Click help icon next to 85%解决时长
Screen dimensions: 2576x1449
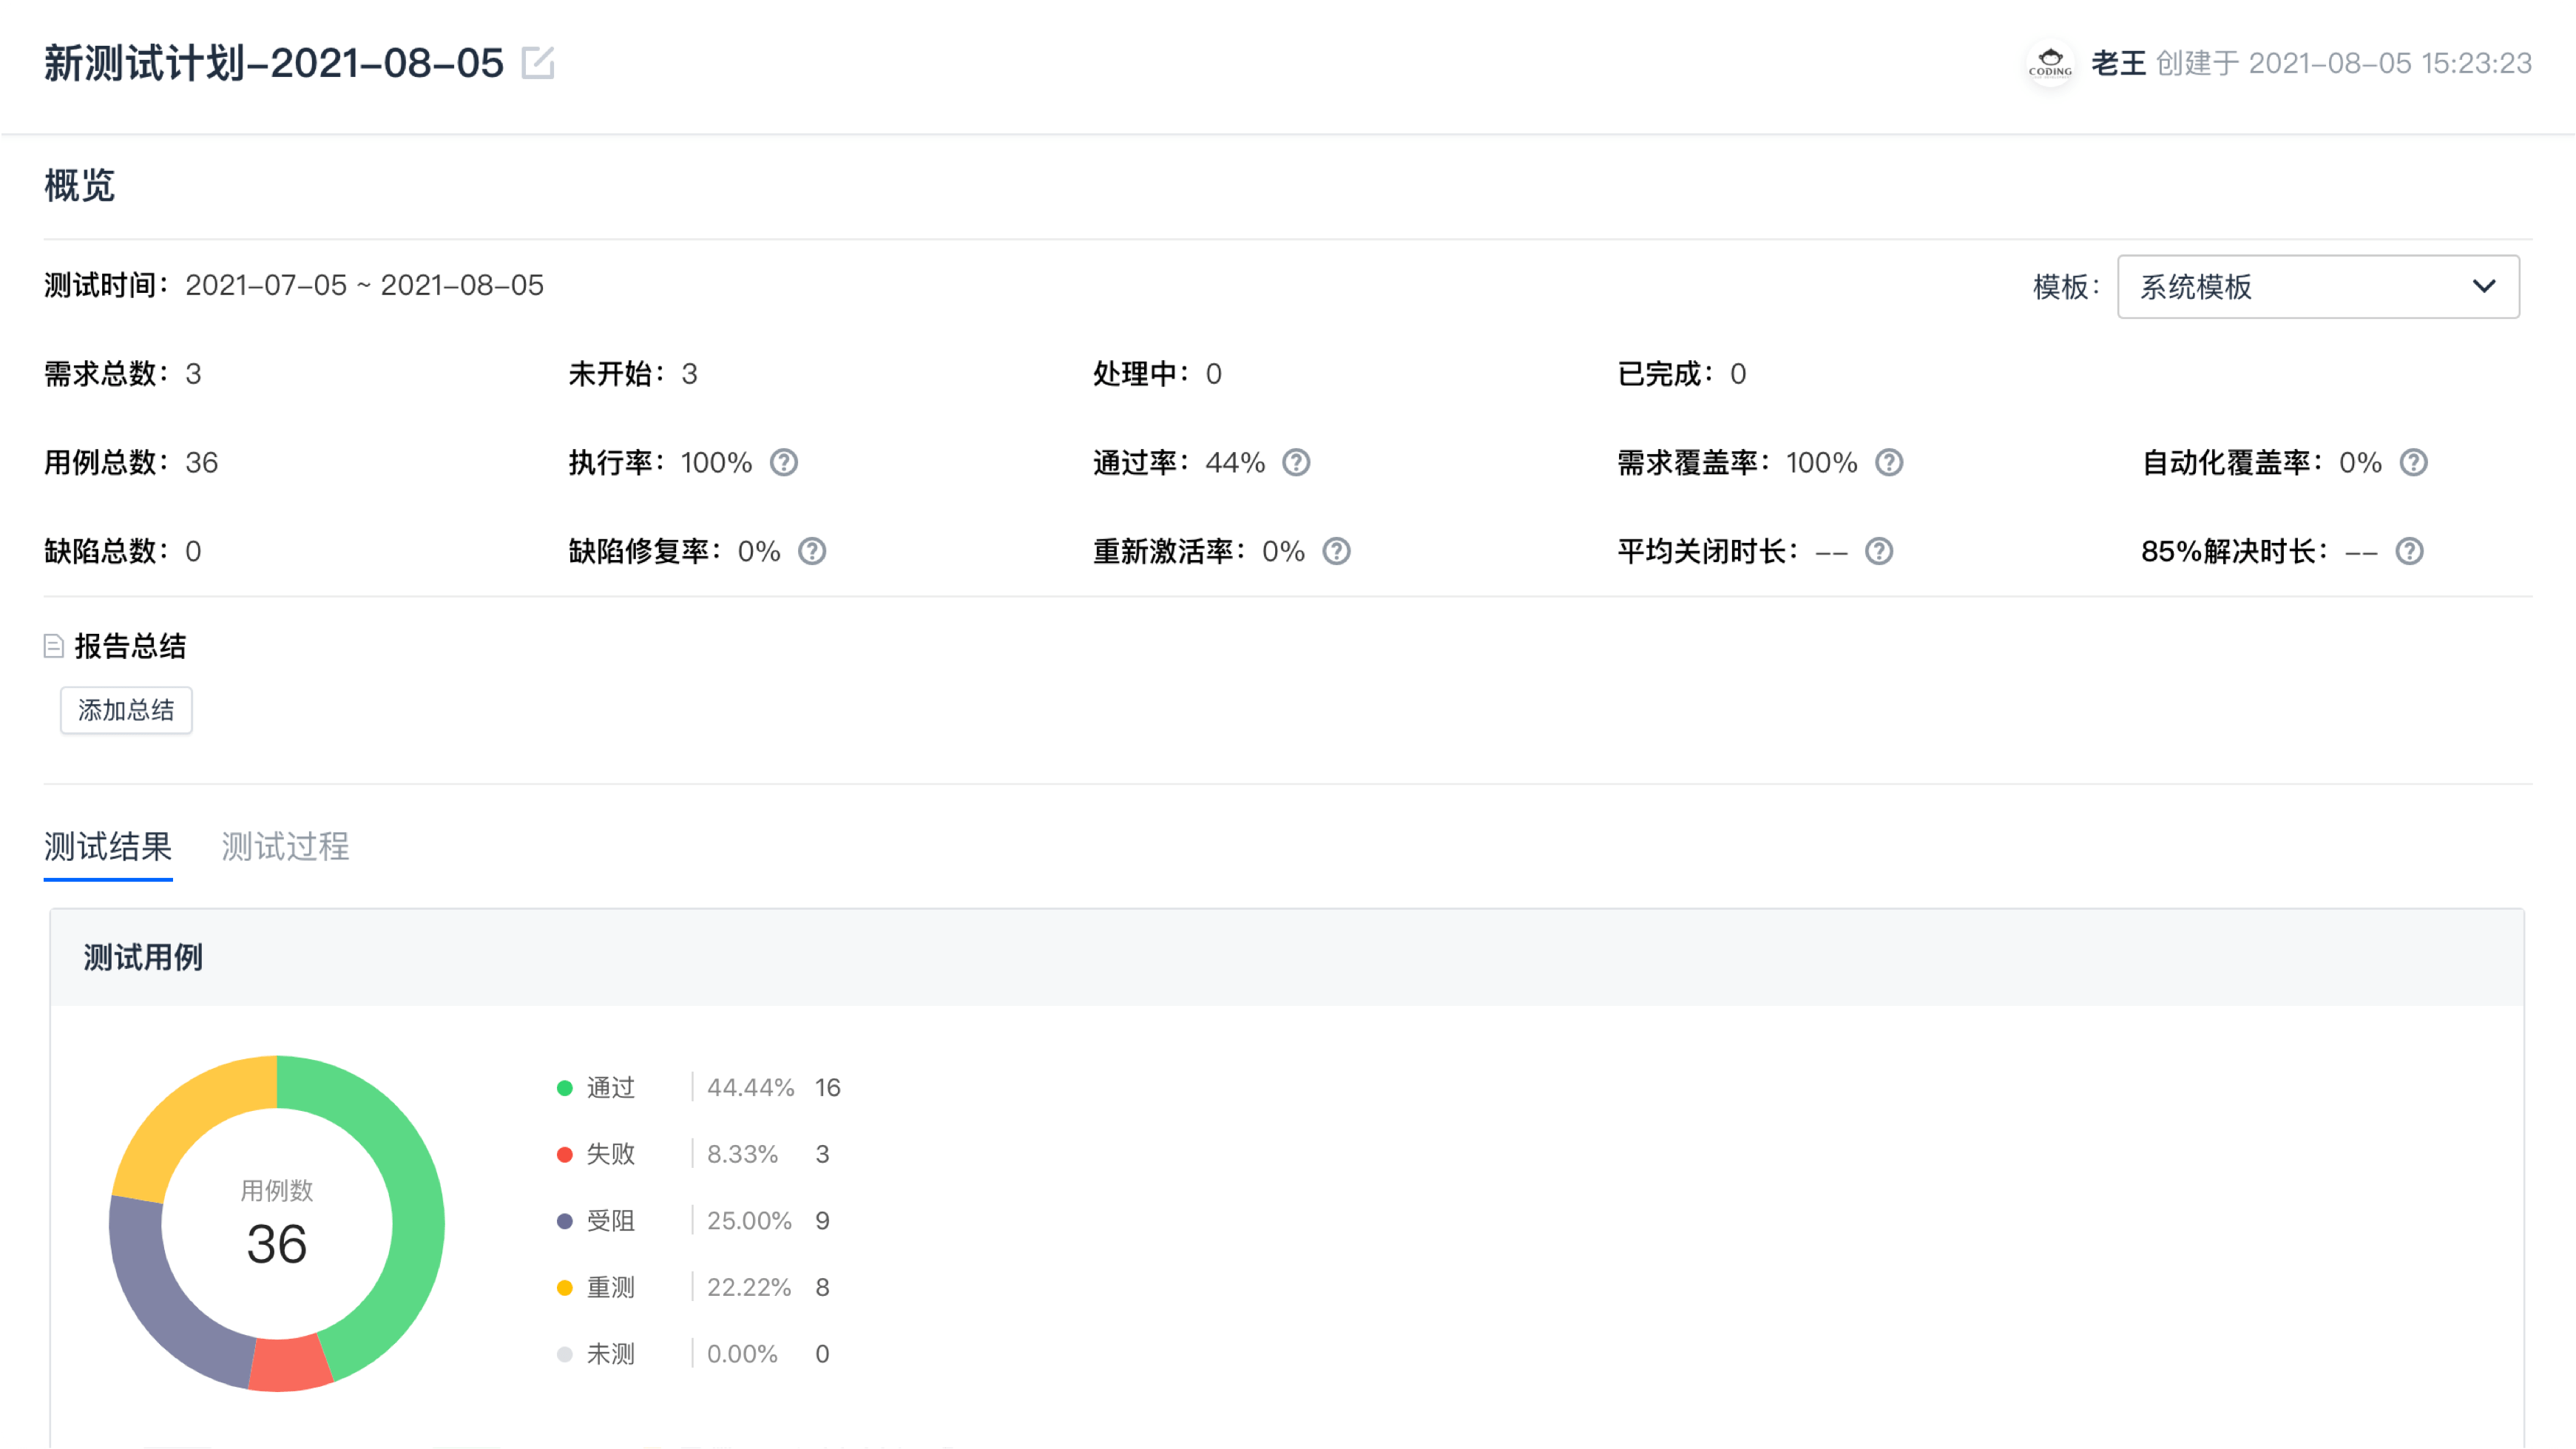pos(2410,552)
